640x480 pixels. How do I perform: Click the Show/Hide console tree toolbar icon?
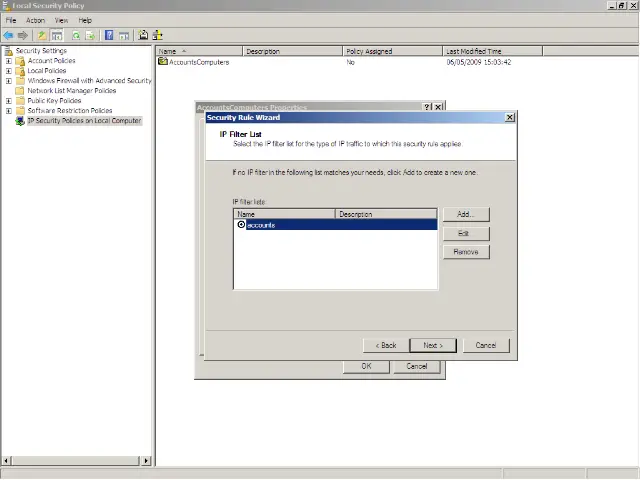coord(57,35)
